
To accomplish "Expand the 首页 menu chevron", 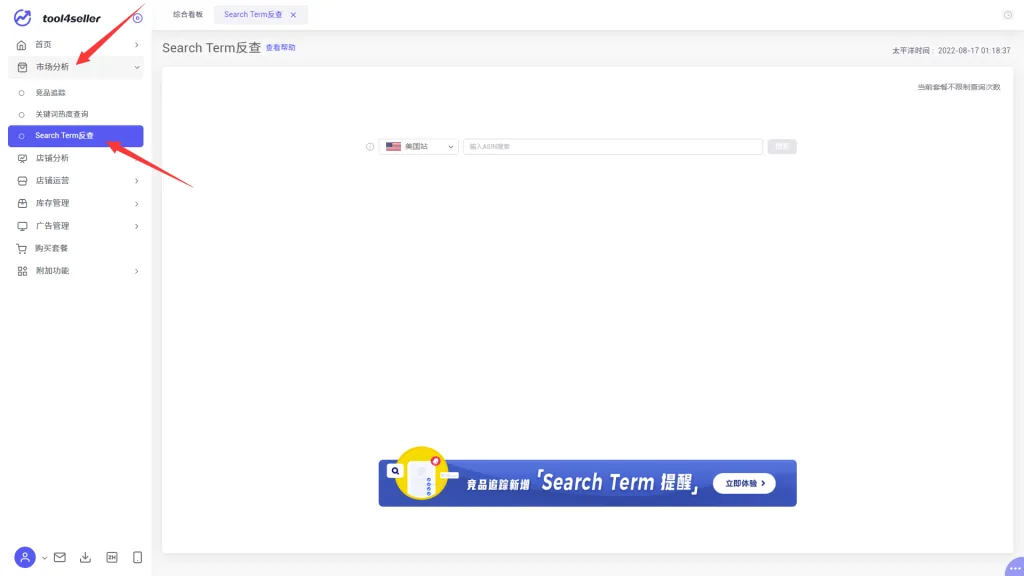I will click(x=136, y=45).
